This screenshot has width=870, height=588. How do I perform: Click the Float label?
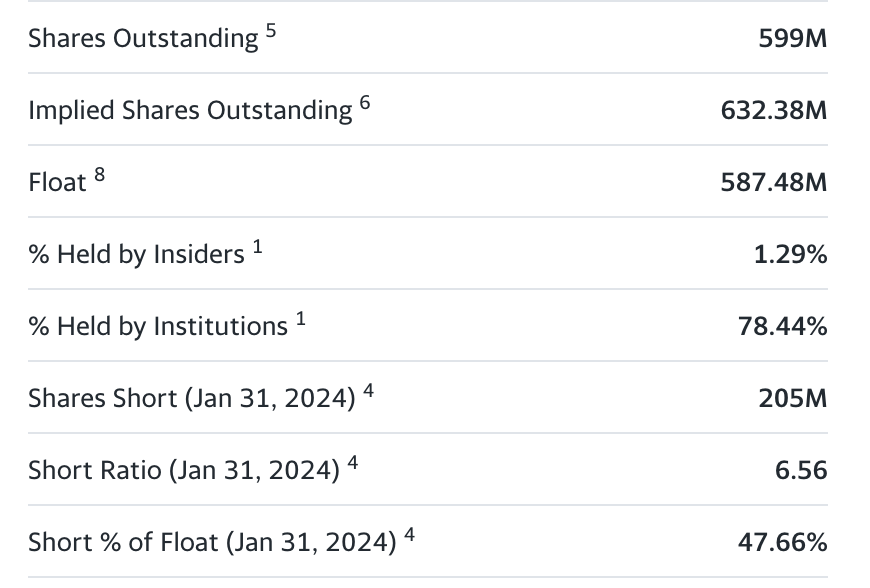(57, 183)
